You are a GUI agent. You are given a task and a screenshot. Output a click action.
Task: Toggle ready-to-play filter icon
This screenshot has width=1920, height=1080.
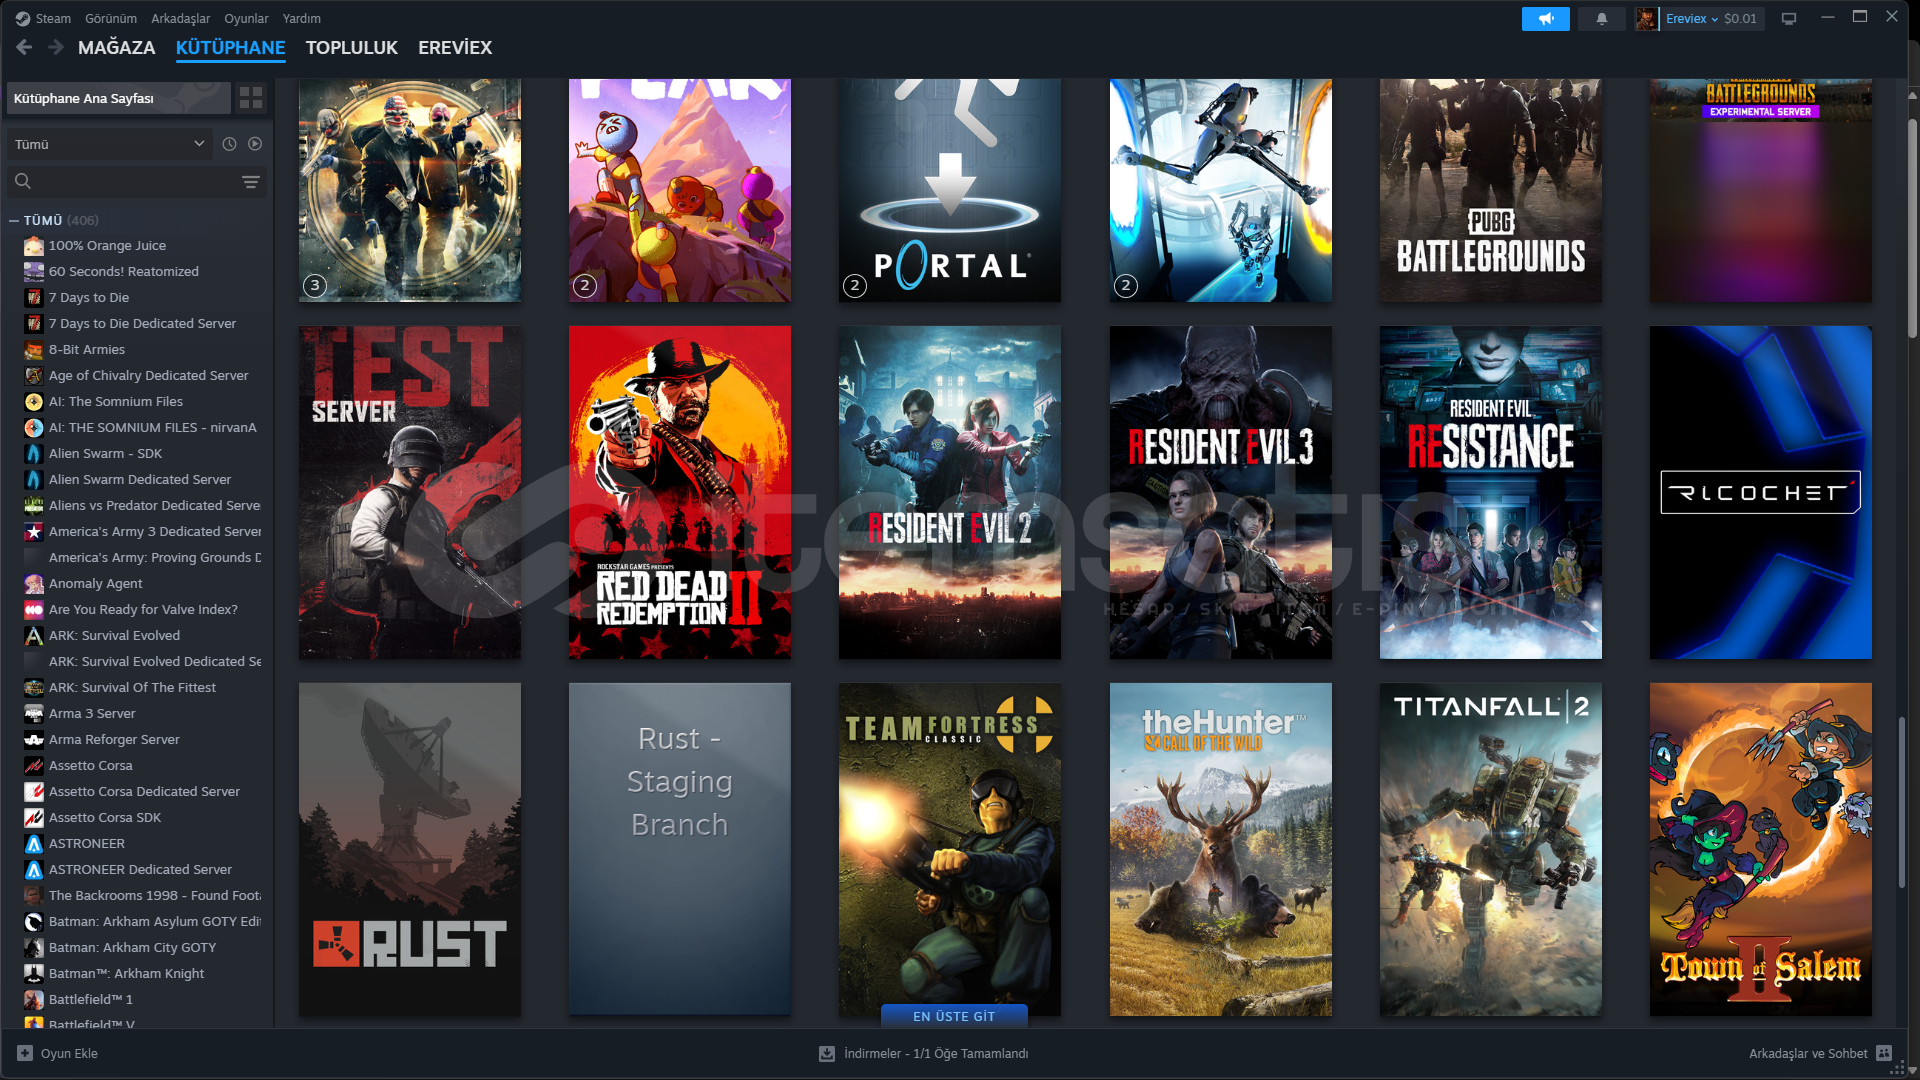(x=255, y=144)
